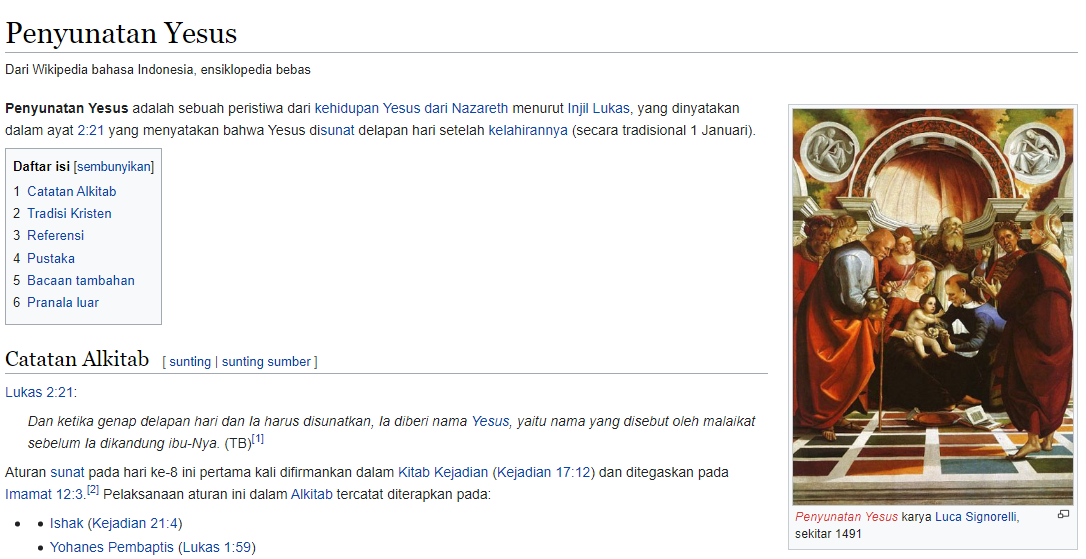Follow the kehidupan Yesus dari Nazareth link
The width and height of the screenshot is (1086, 559).
tap(411, 108)
